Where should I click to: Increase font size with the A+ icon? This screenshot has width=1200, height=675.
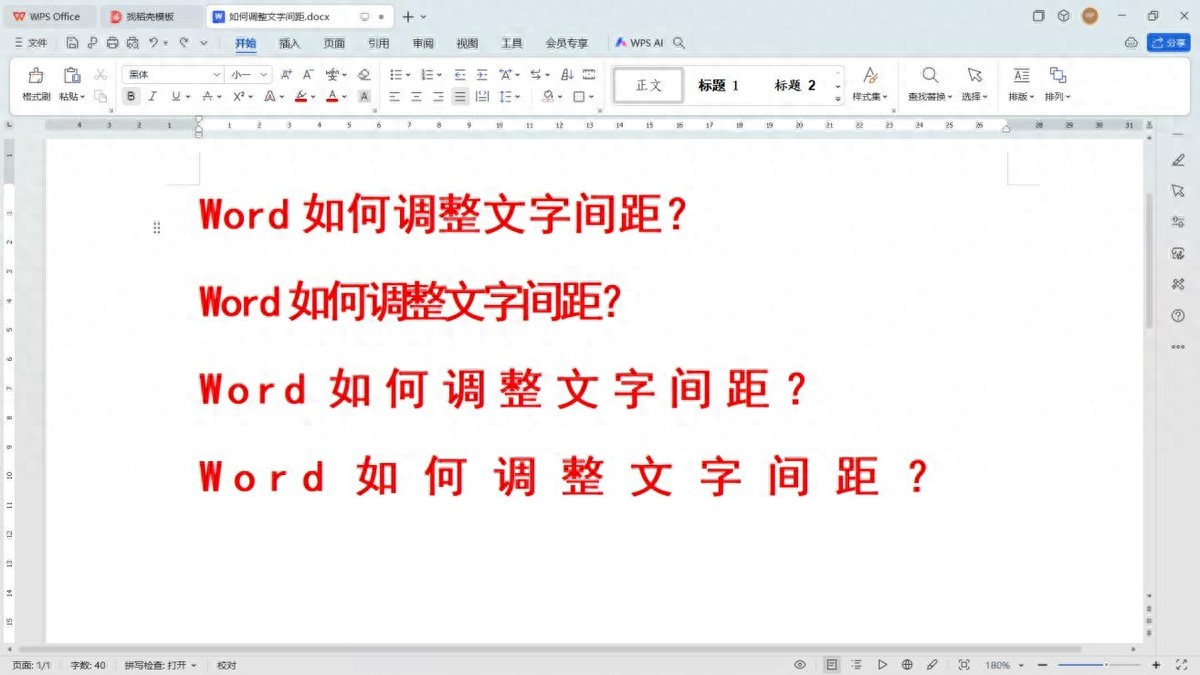coord(287,75)
